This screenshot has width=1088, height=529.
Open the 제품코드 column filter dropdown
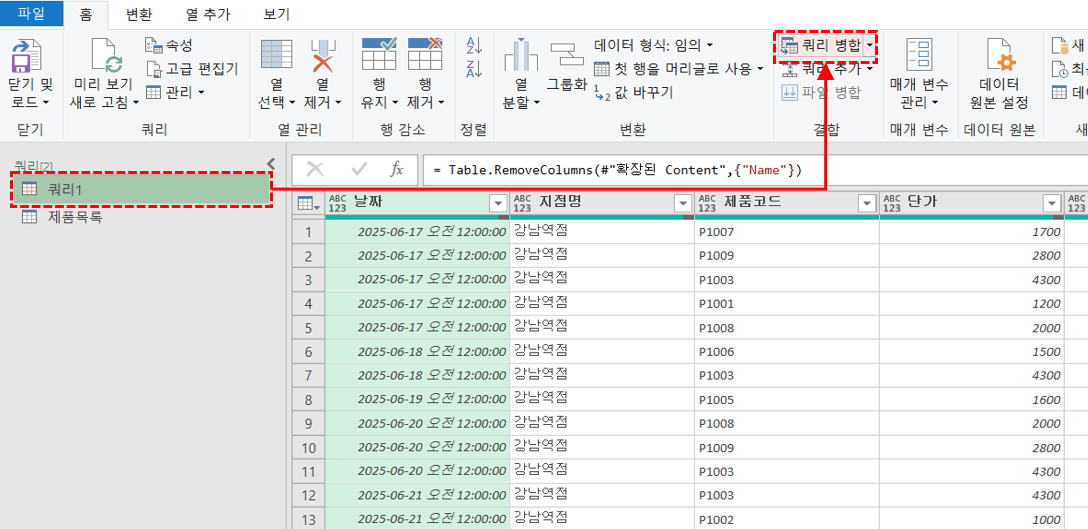[867, 203]
